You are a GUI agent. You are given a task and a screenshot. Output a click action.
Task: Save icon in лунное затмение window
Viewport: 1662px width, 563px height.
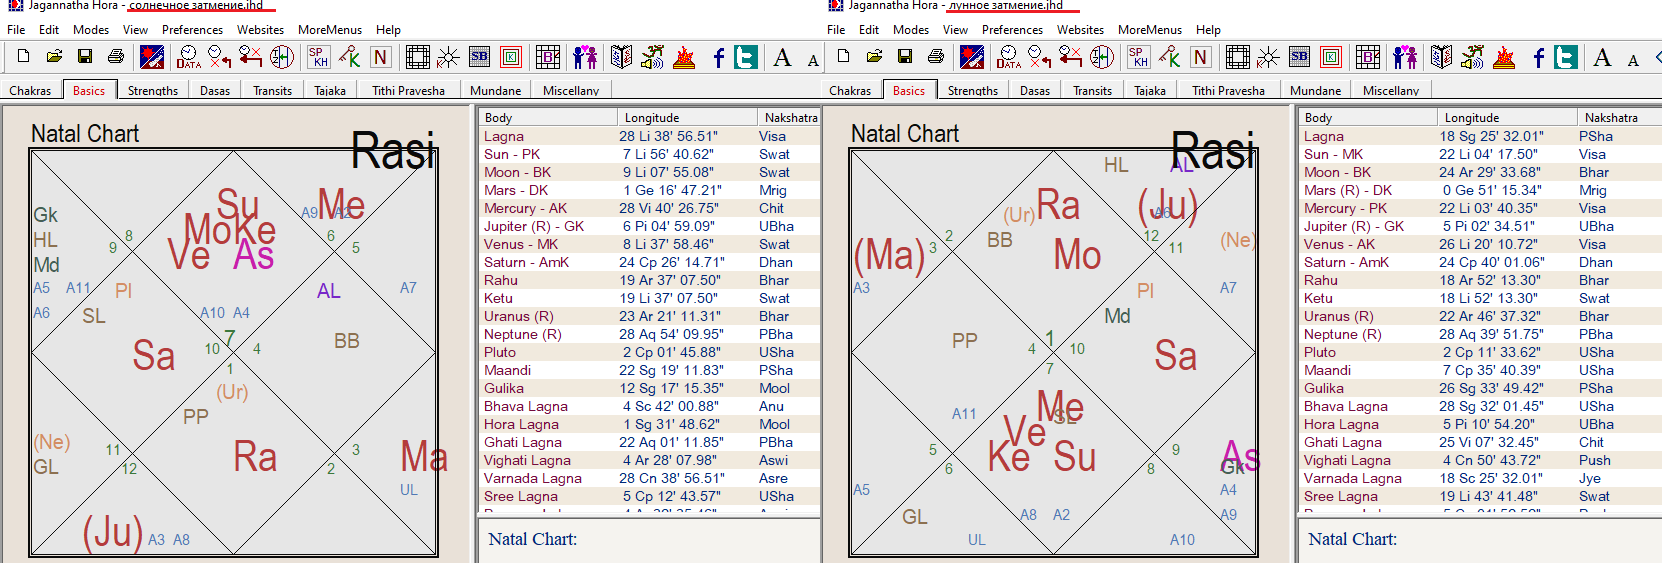tap(905, 57)
